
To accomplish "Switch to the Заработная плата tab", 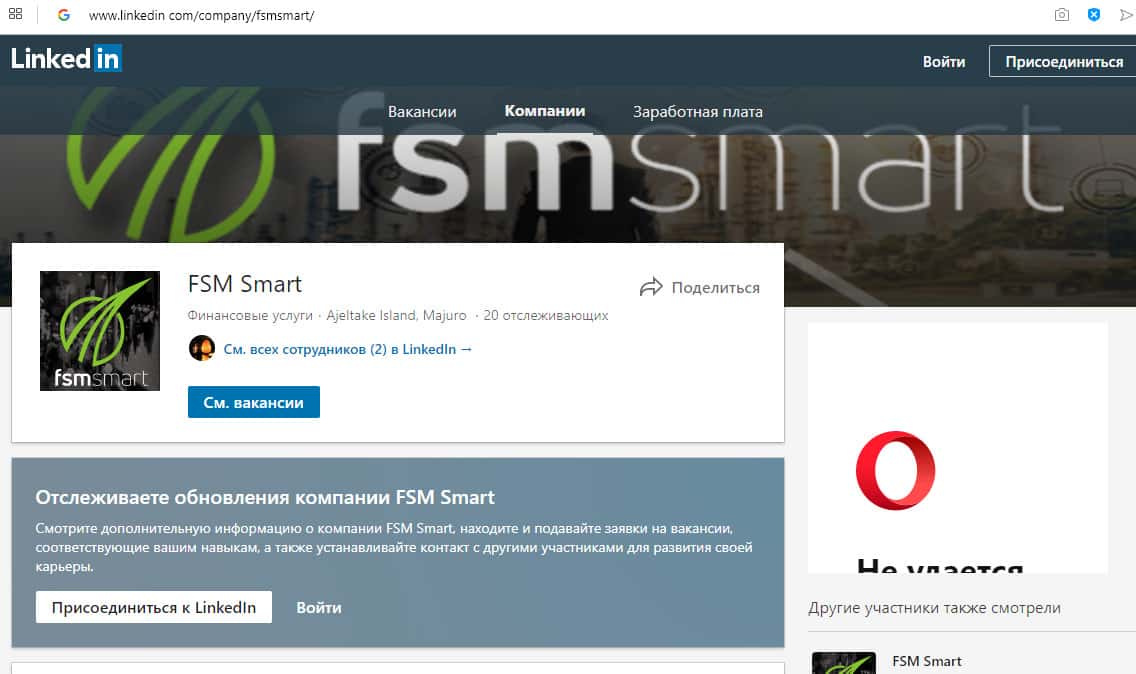I will coord(698,112).
